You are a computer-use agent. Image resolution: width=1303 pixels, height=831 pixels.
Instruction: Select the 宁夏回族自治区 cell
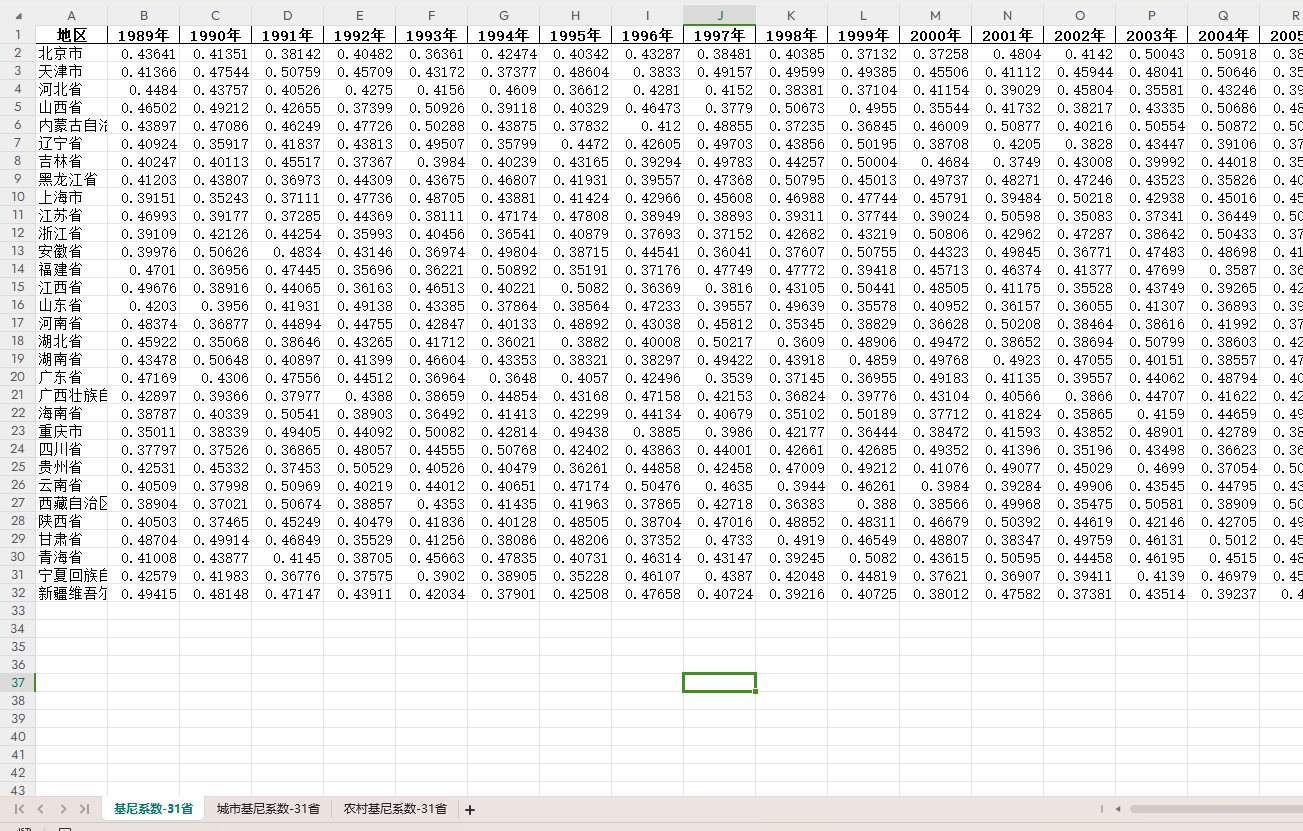coord(71,574)
